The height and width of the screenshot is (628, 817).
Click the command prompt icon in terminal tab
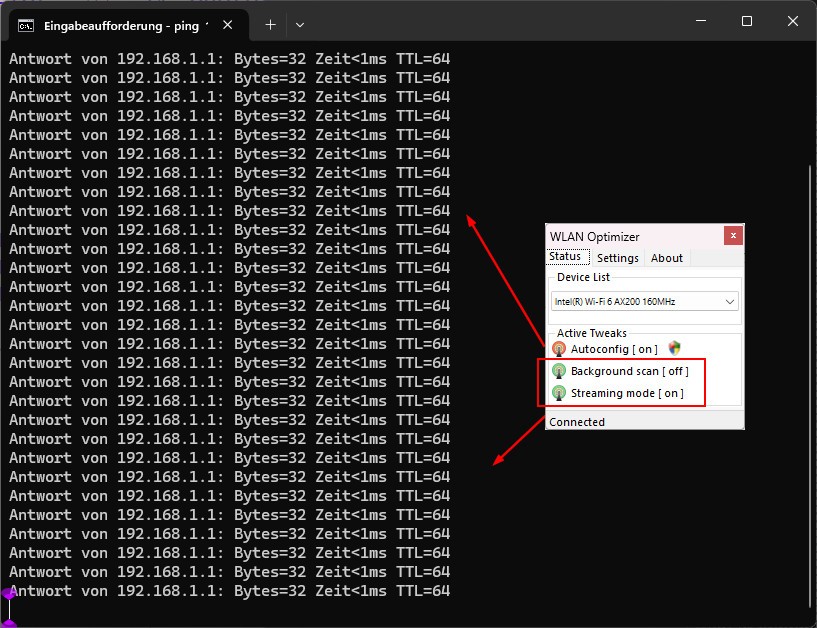tap(28, 24)
